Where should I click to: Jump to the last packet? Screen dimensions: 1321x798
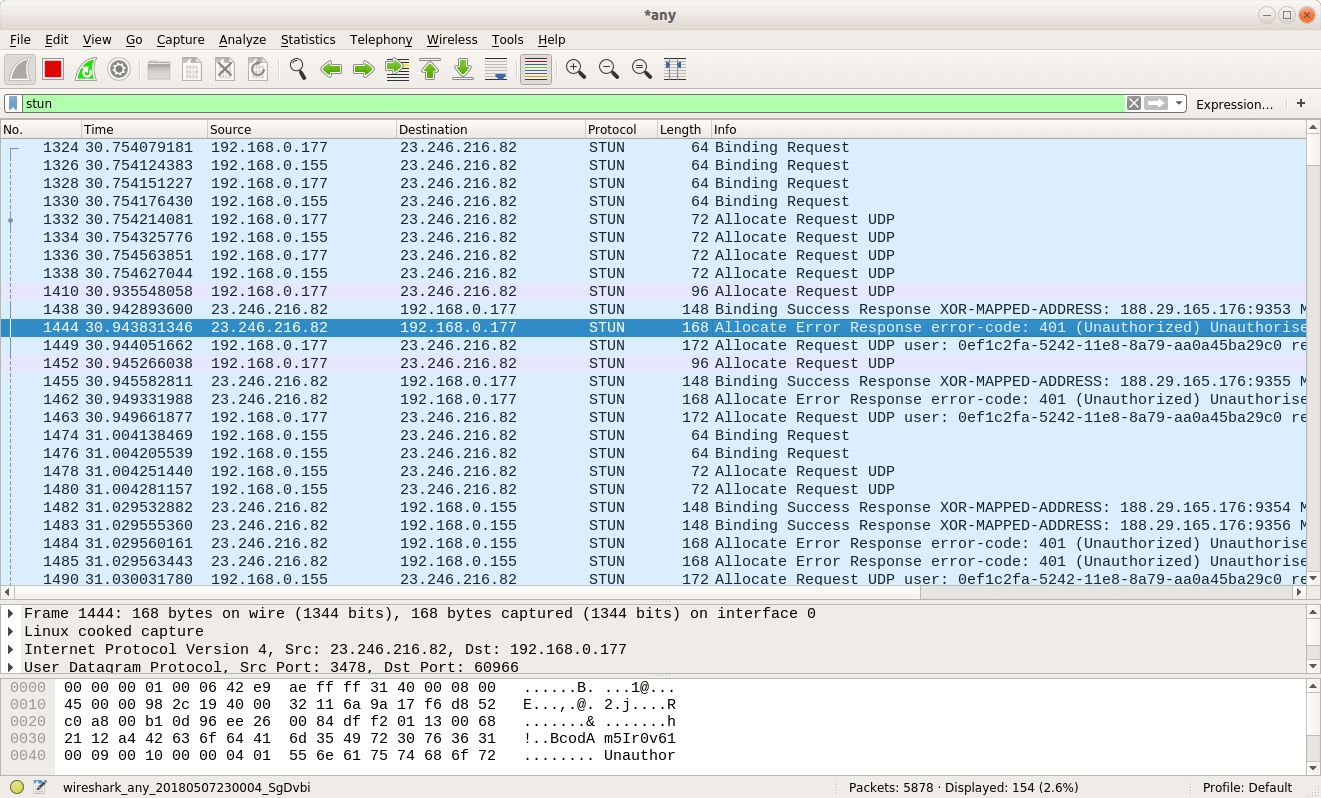463,69
